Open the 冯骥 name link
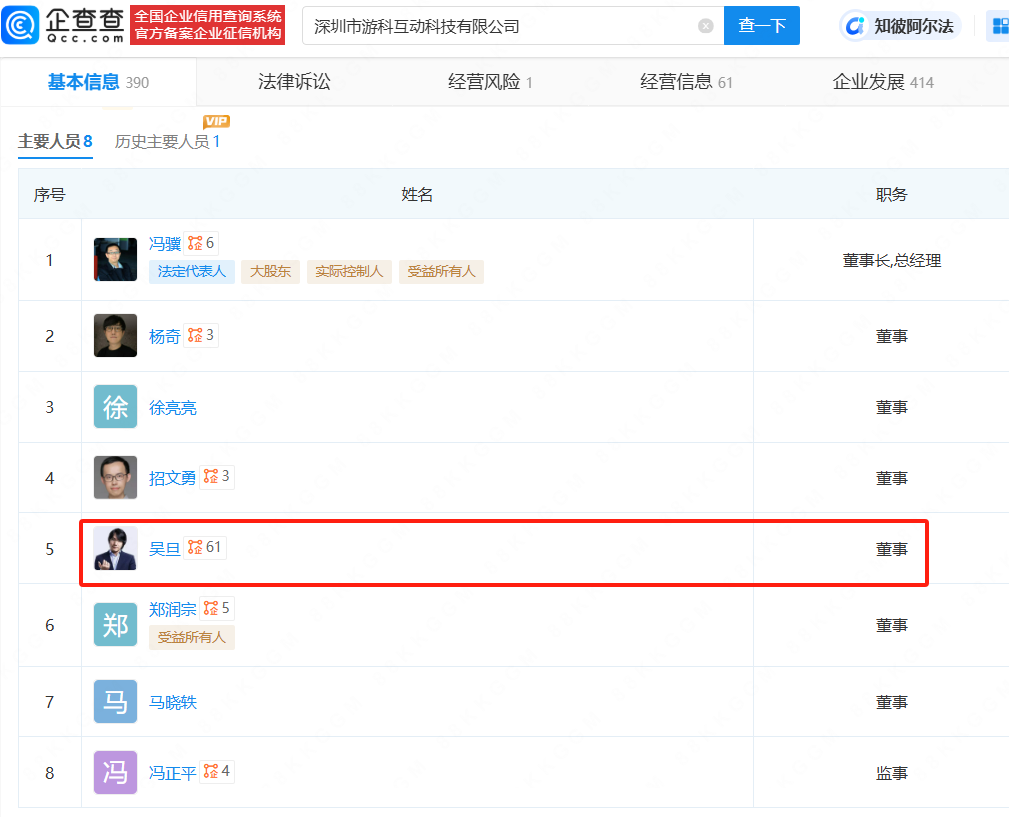The width and height of the screenshot is (1009, 817). pos(165,244)
